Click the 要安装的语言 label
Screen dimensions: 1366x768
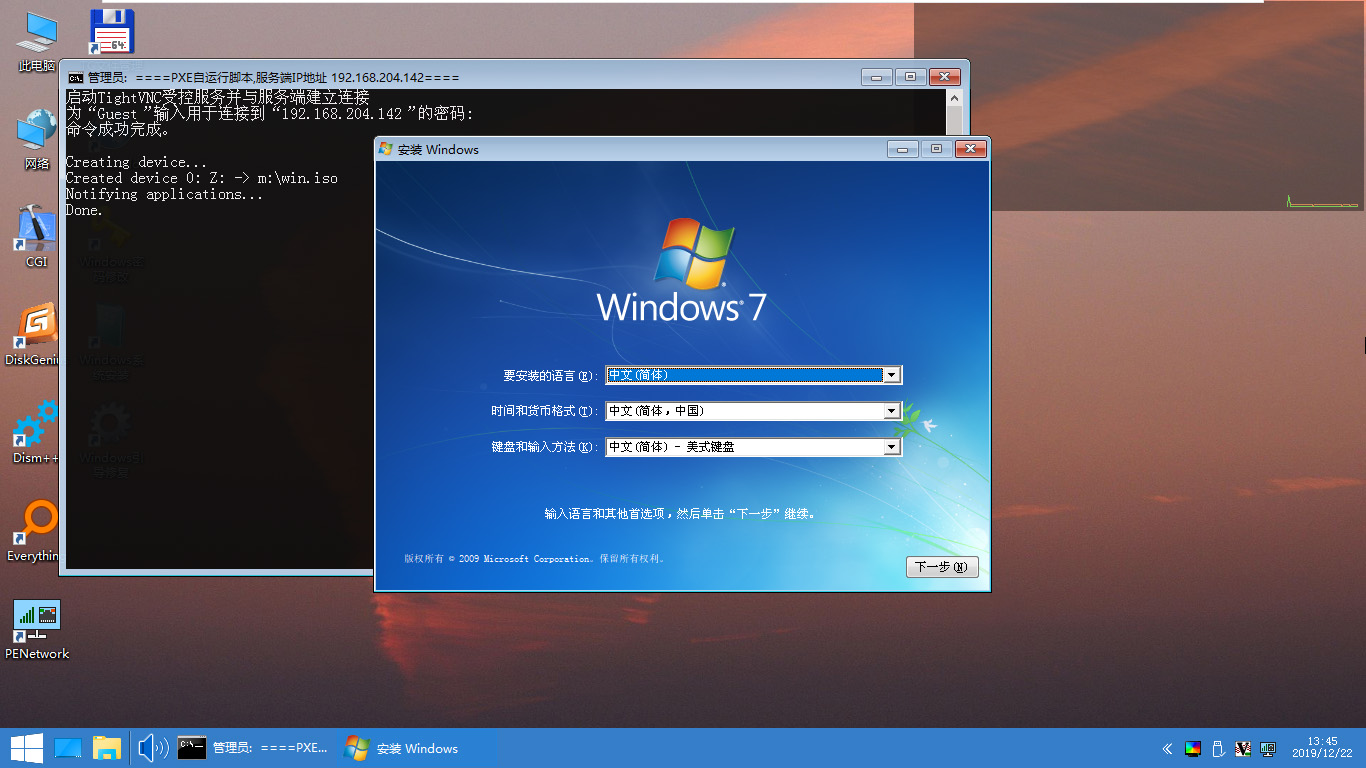tap(550, 376)
